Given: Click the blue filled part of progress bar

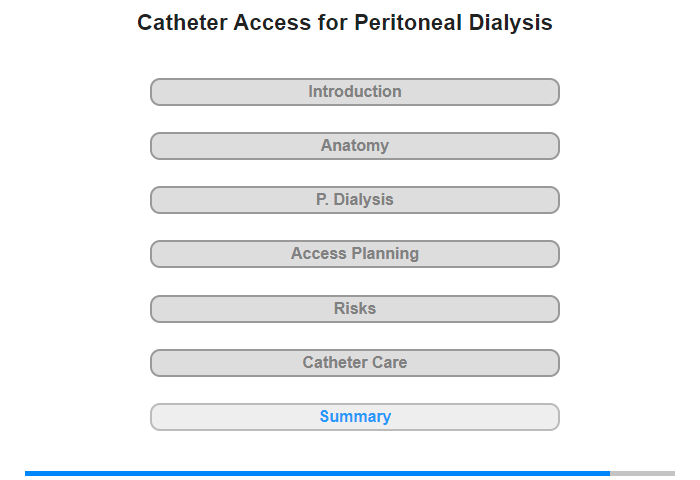Looking at the screenshot, I should 317,473.
